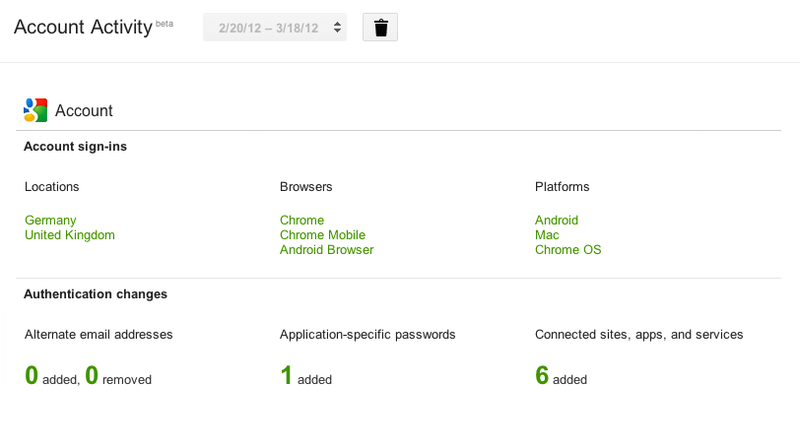Select the Mac platform link
This screenshot has height=447, width=800.
coord(547,235)
